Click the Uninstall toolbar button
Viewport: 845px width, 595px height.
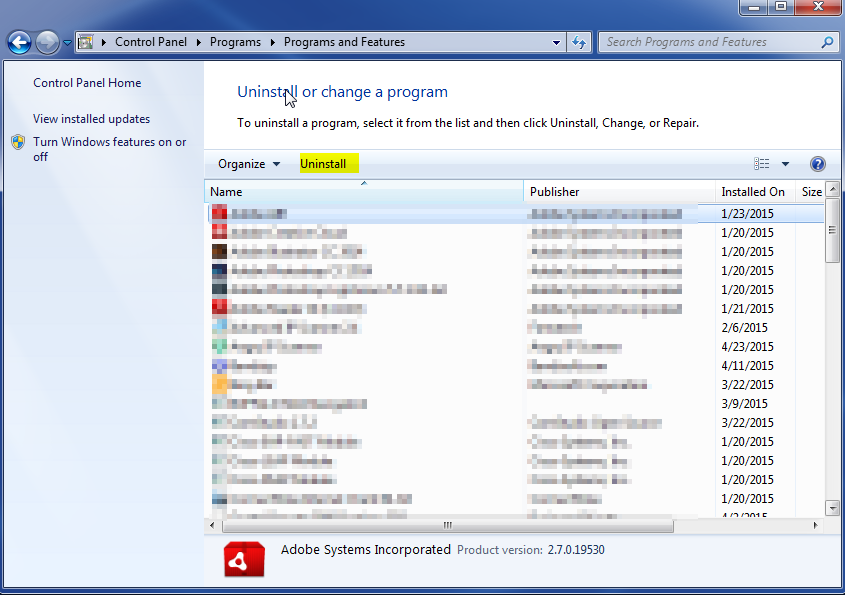click(x=323, y=164)
